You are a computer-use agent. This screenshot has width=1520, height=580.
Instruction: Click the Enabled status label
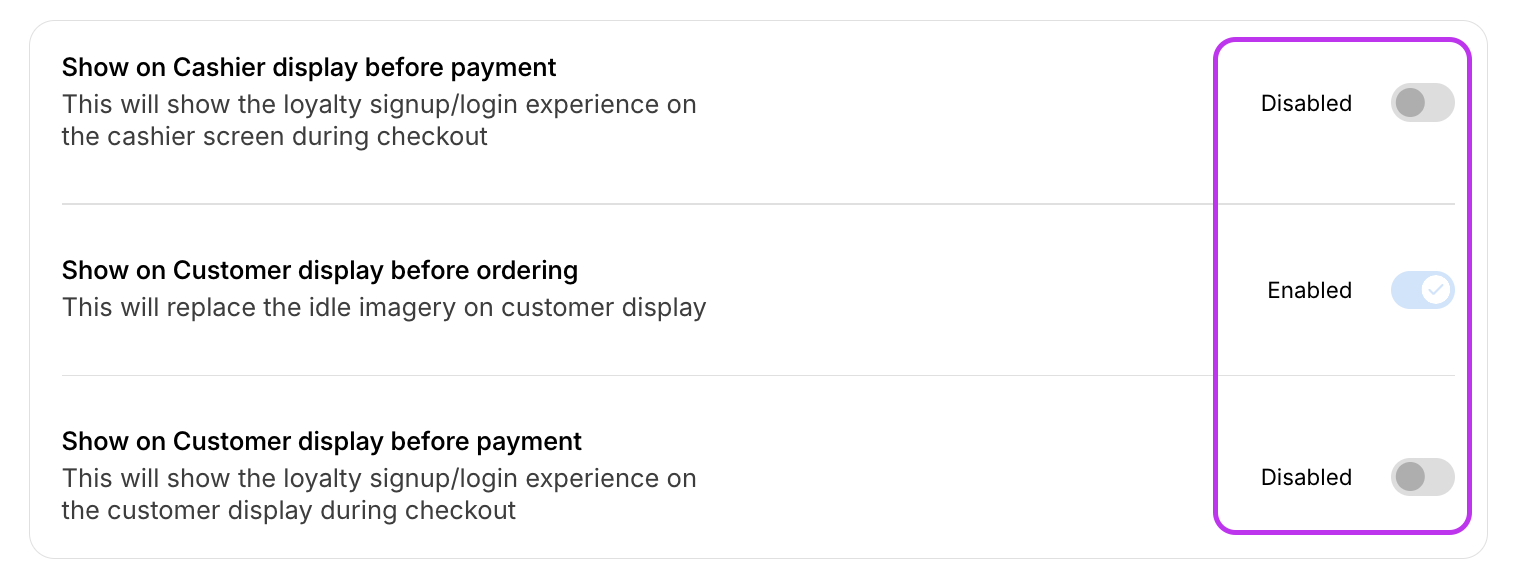point(1309,290)
